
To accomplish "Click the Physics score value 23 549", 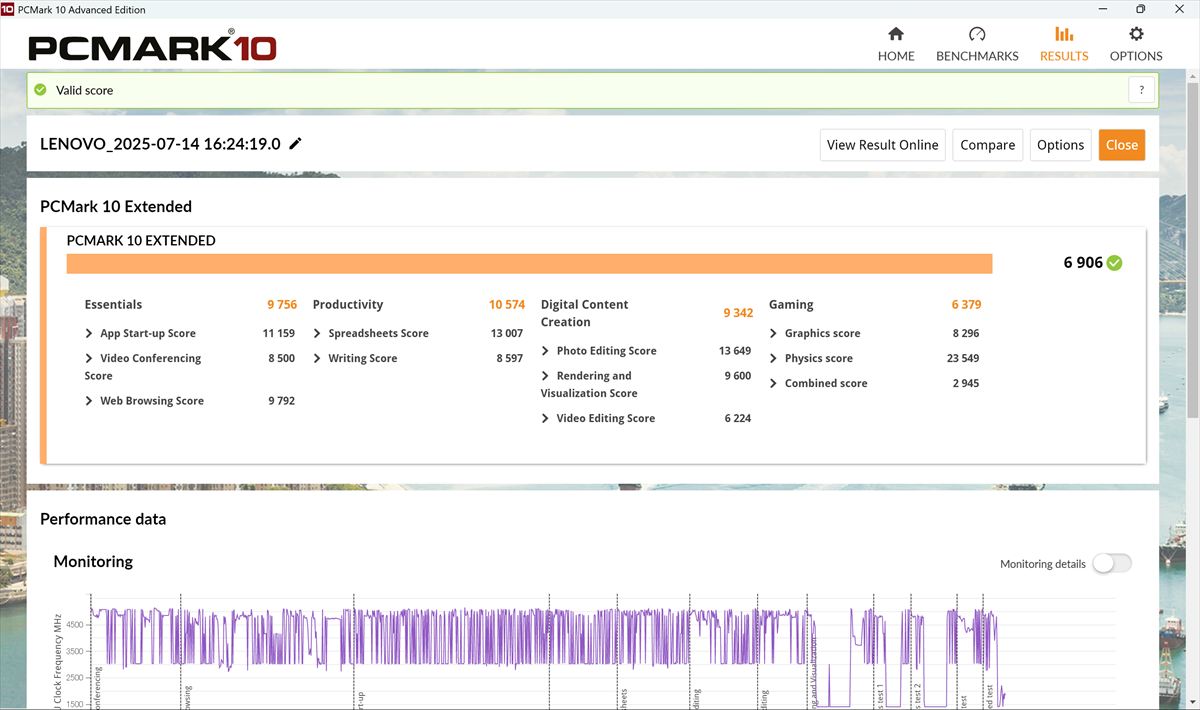I will tap(963, 358).
